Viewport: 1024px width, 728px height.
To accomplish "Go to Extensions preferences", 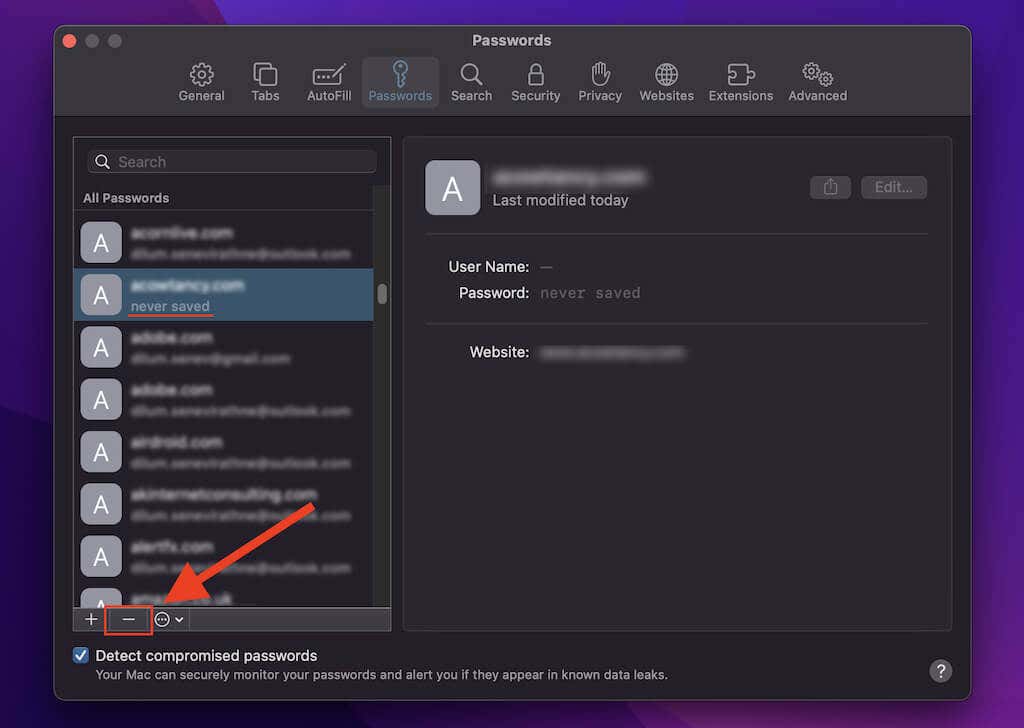I will tap(740, 82).
